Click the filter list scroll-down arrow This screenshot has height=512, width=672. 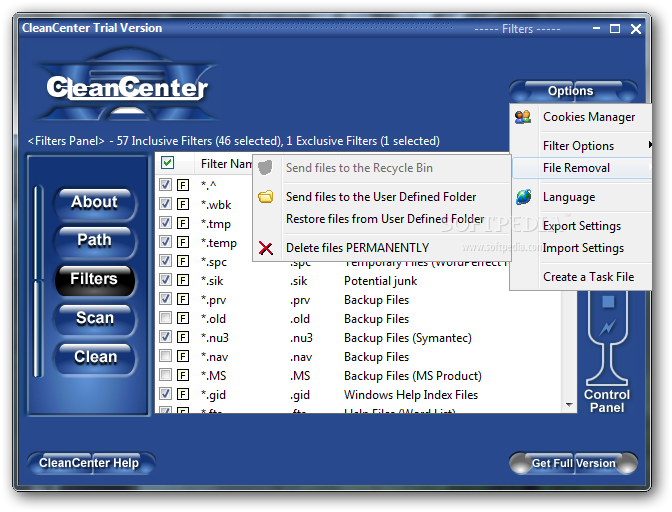(x=569, y=404)
